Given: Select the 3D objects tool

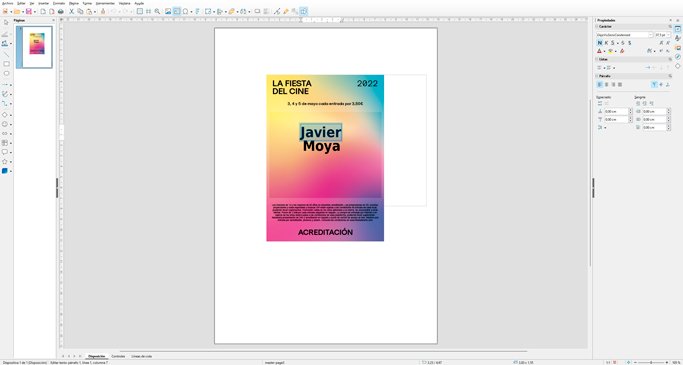Looking at the screenshot, I should point(5,171).
